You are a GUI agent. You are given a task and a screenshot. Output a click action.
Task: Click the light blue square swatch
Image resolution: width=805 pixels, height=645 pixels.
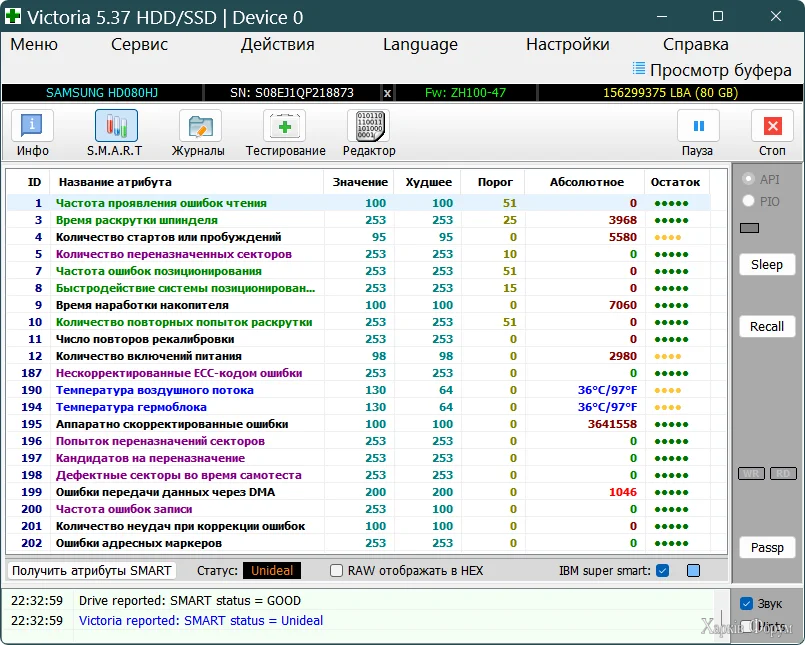[x=693, y=571]
